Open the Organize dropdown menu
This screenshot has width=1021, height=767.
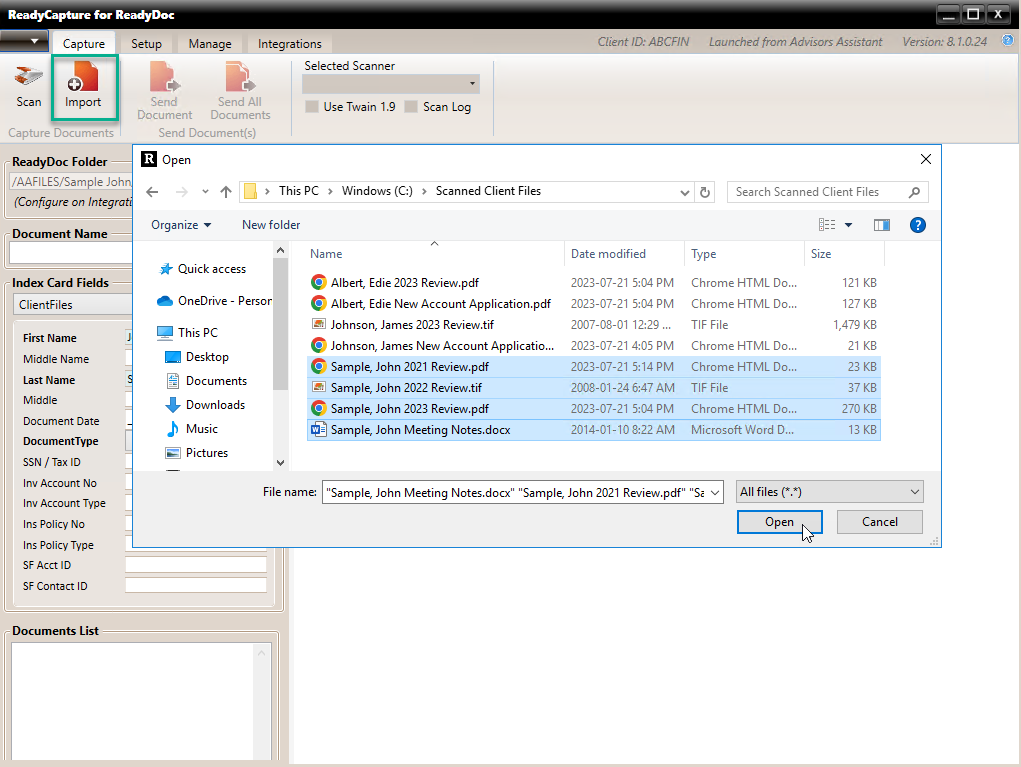pyautogui.click(x=181, y=225)
